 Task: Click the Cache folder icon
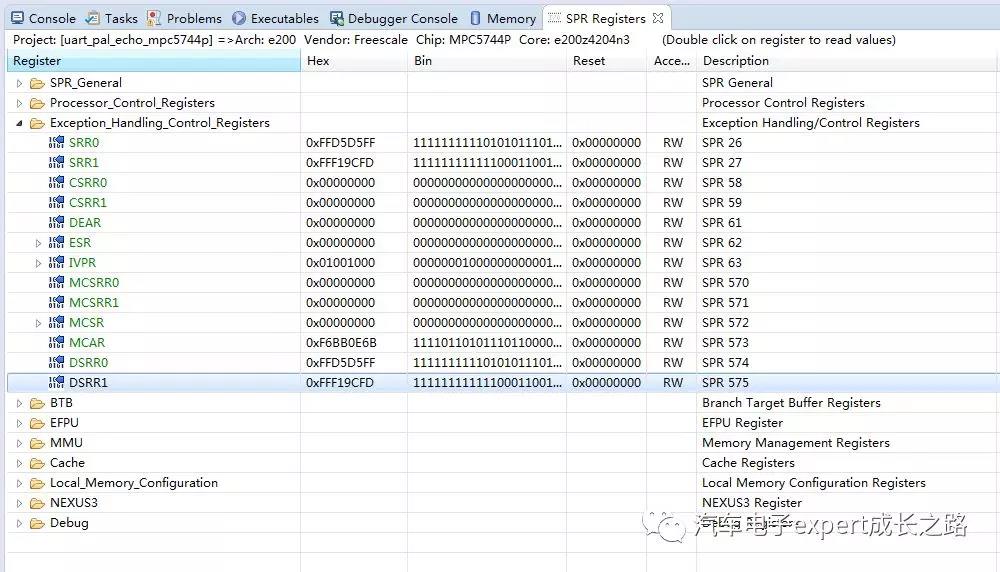pos(37,463)
